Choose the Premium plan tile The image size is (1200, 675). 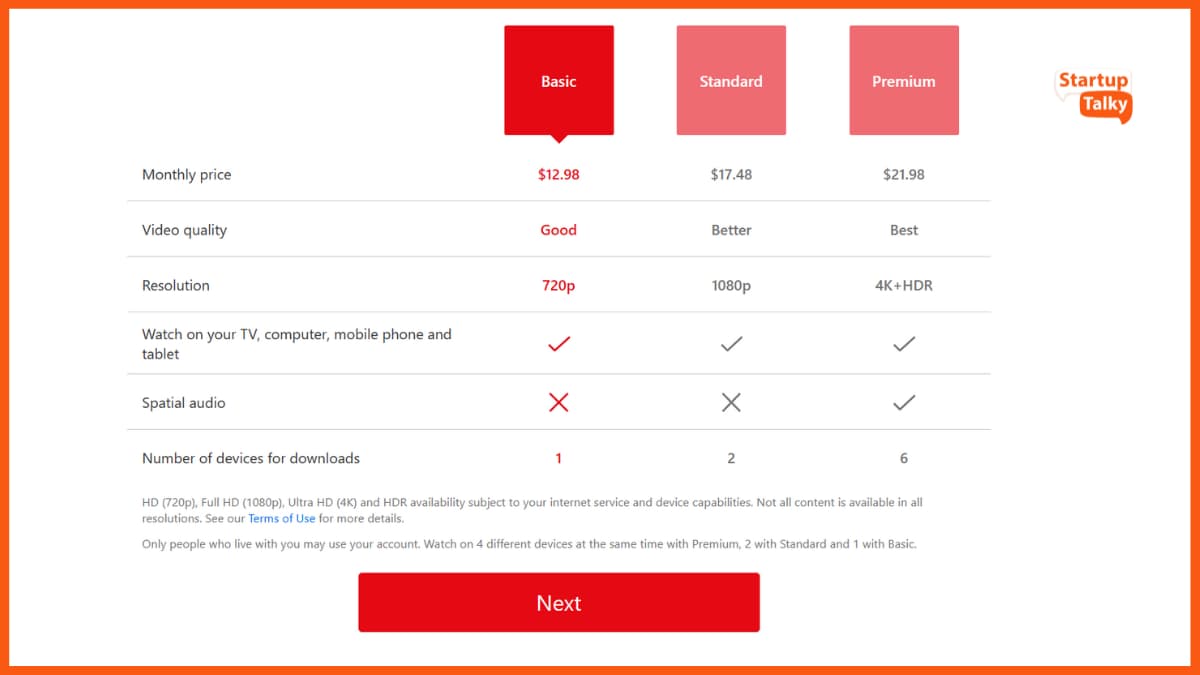click(904, 81)
